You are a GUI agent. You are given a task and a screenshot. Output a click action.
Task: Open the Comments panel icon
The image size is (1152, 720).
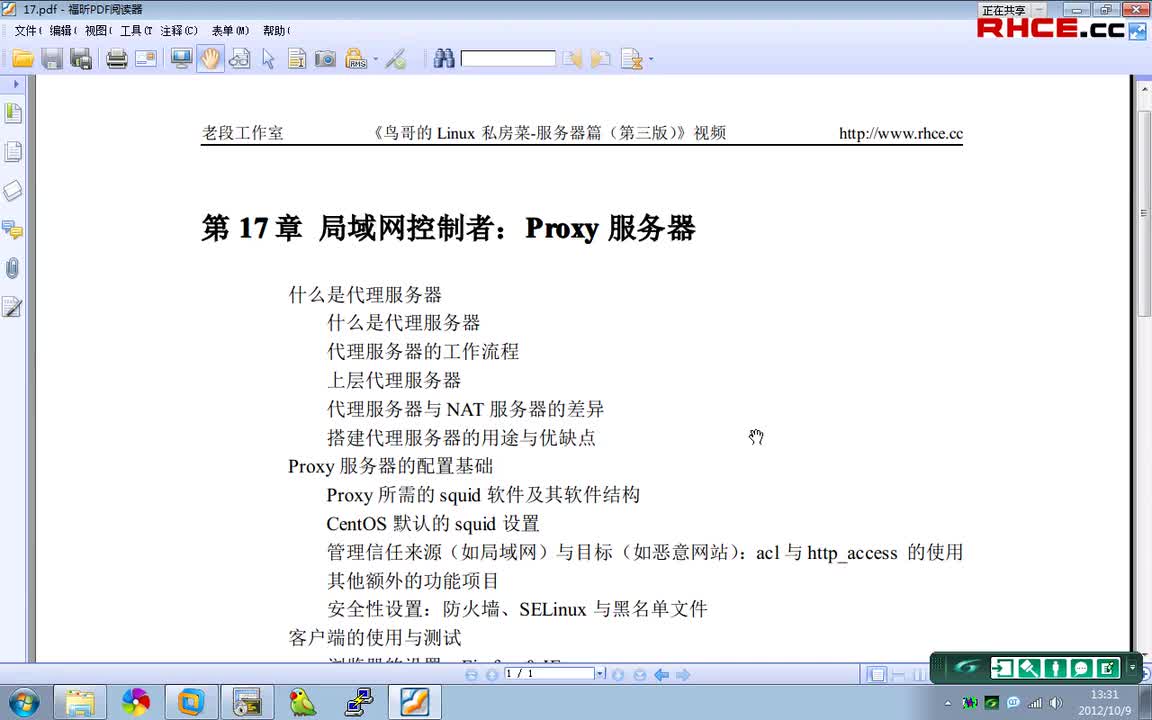point(12,230)
